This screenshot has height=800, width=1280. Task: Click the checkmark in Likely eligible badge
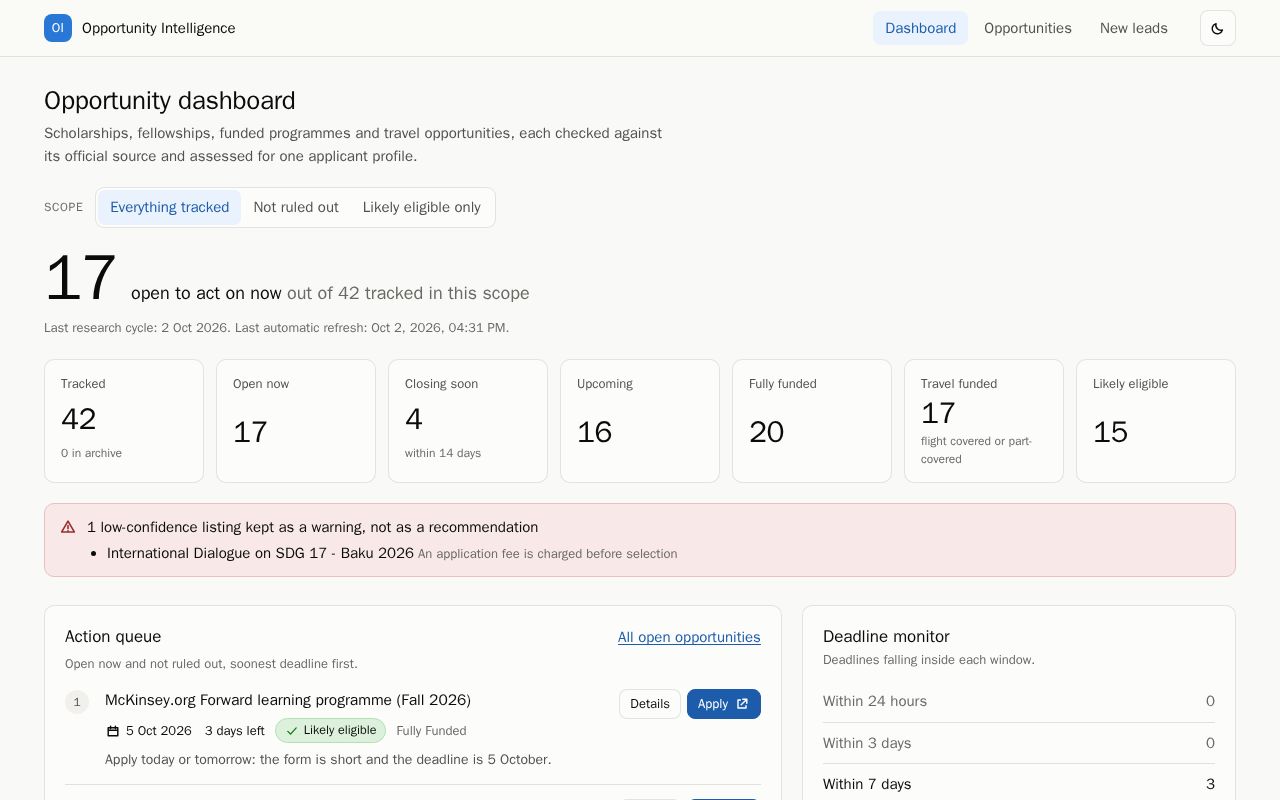pos(292,731)
